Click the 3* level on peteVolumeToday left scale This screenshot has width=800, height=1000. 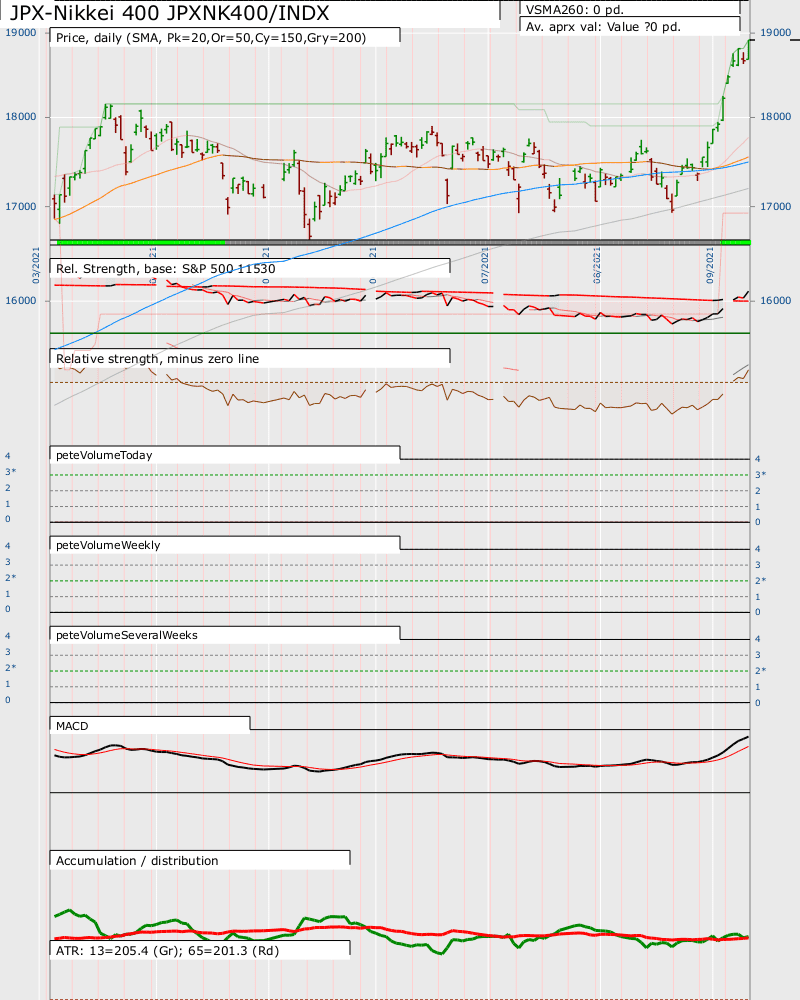11,472
